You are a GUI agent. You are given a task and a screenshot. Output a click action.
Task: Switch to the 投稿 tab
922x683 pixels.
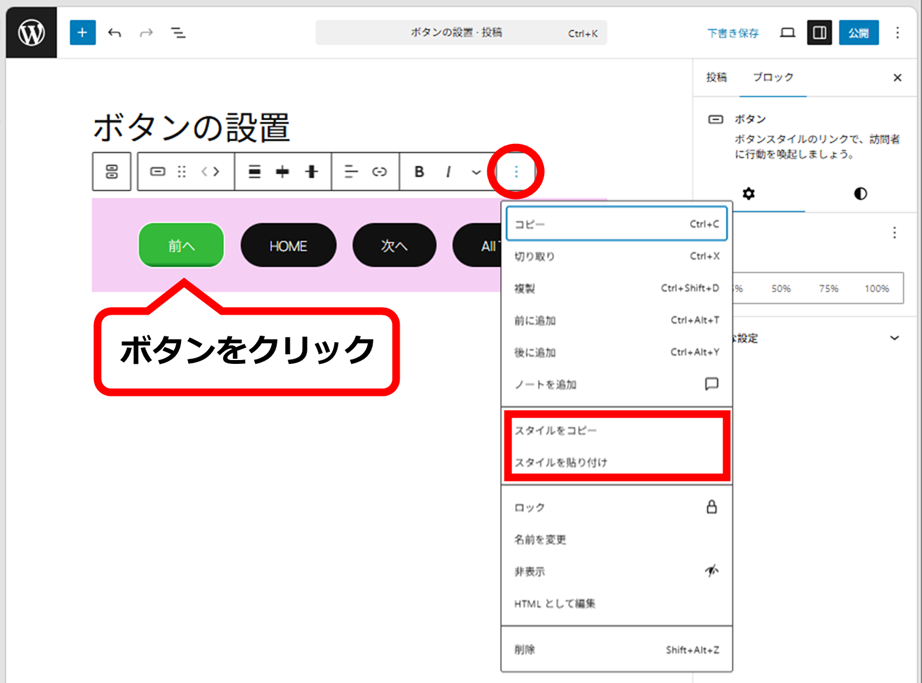pos(717,77)
